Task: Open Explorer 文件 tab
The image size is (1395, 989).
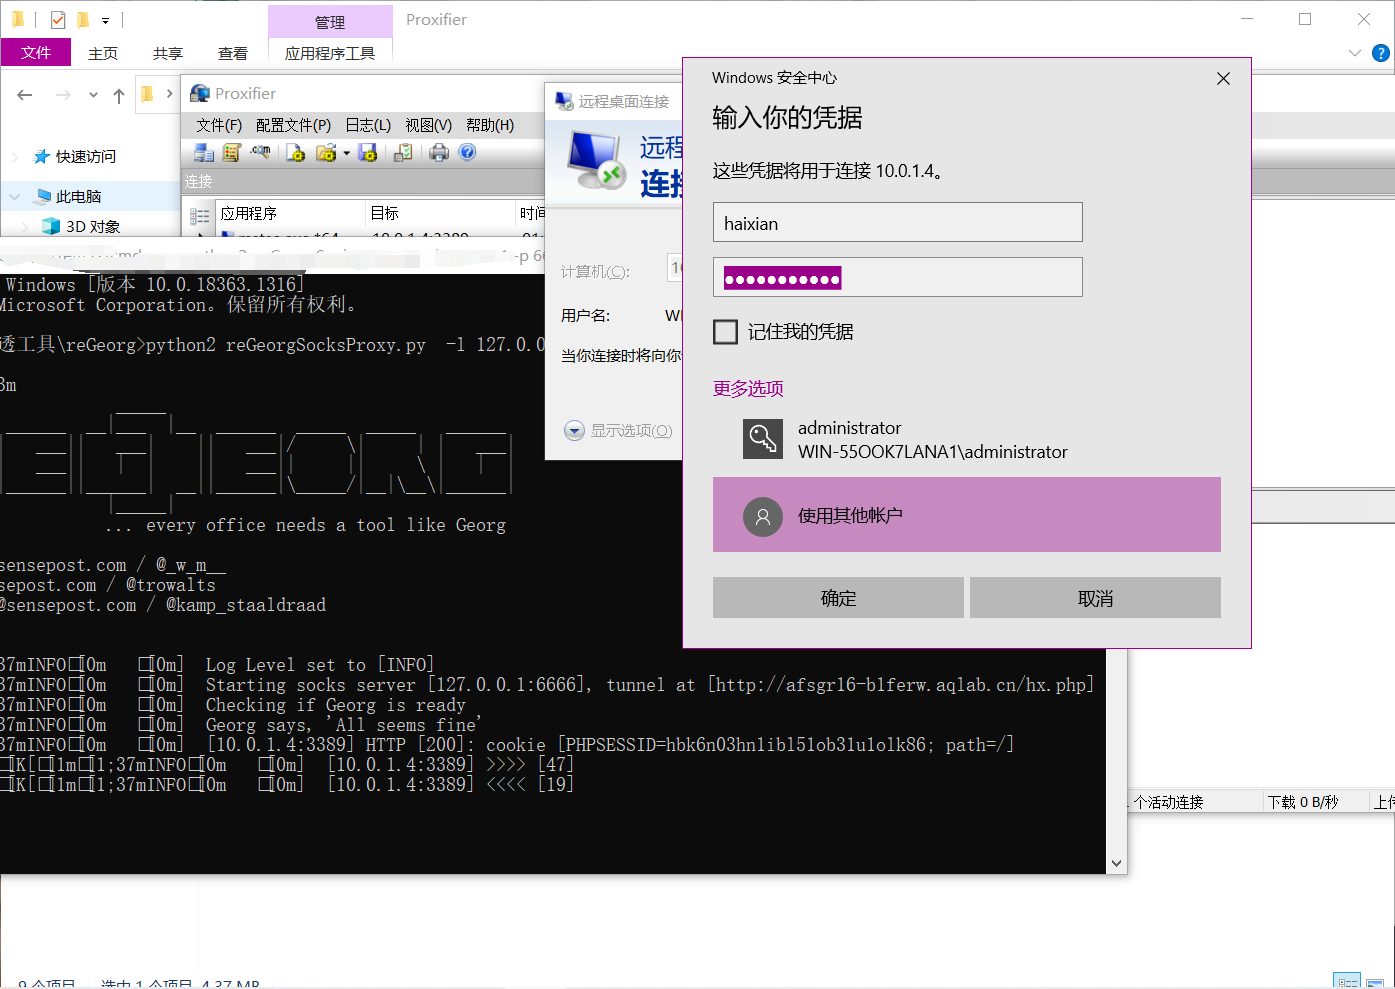Action: point(36,52)
